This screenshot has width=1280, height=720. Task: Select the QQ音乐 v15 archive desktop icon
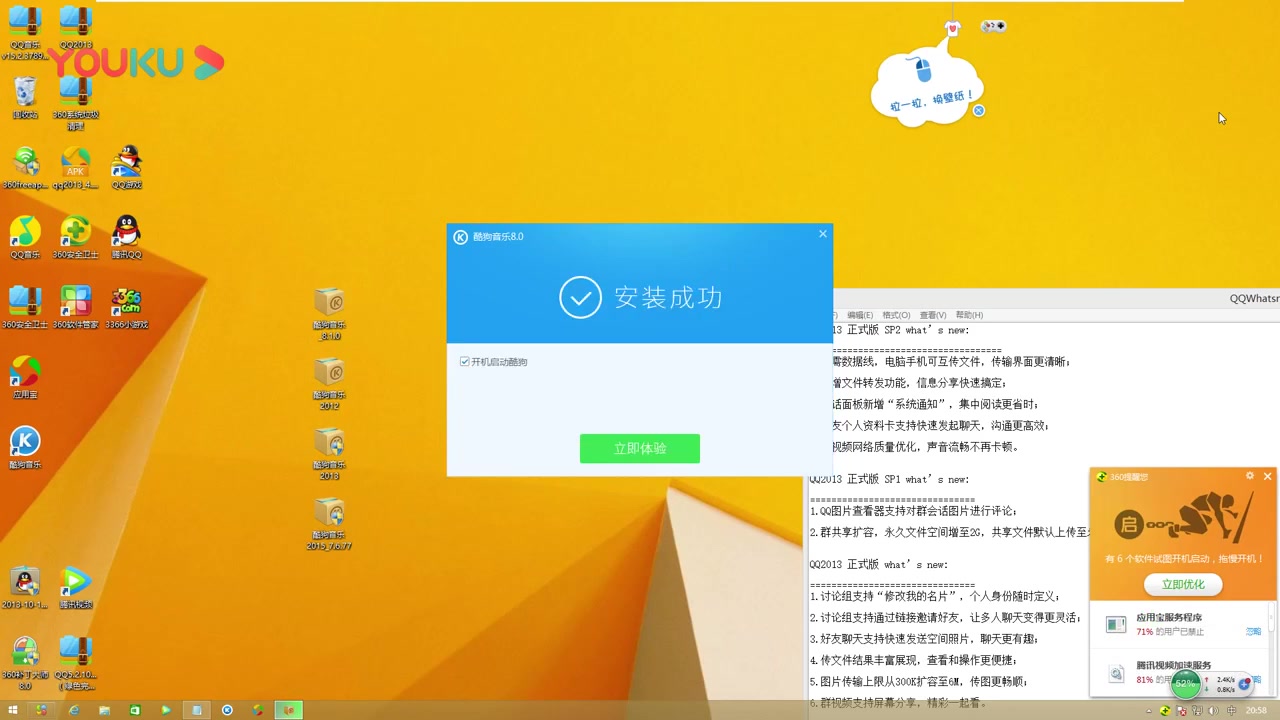[25, 30]
